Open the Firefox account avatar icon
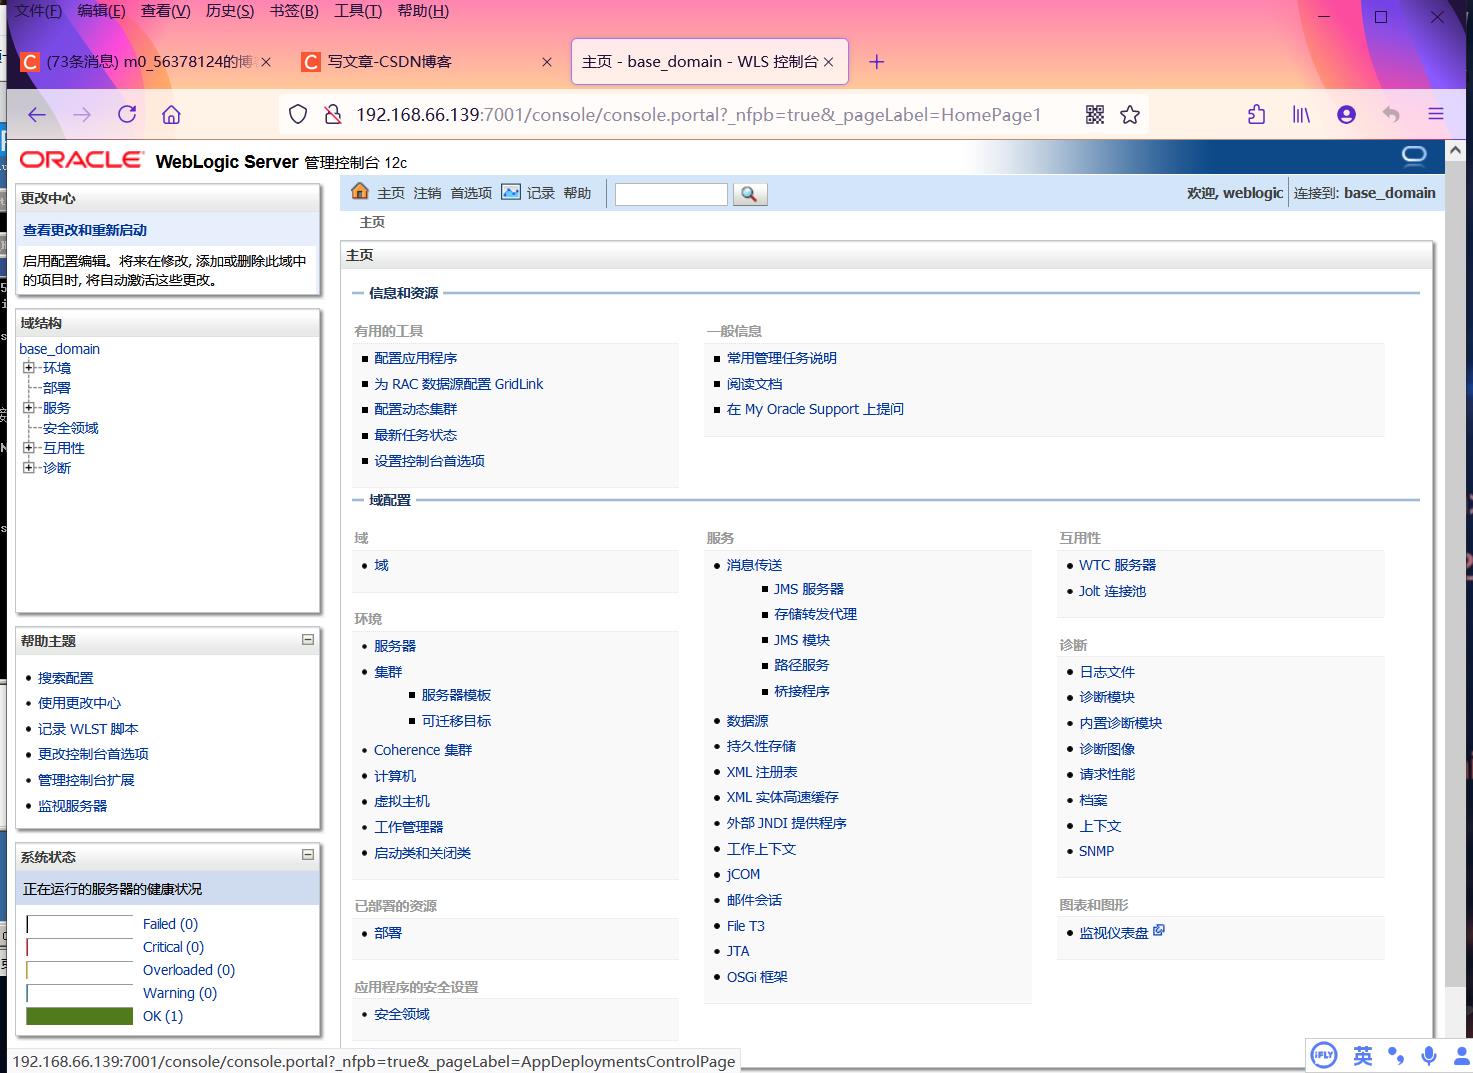The width and height of the screenshot is (1473, 1073). [1346, 115]
